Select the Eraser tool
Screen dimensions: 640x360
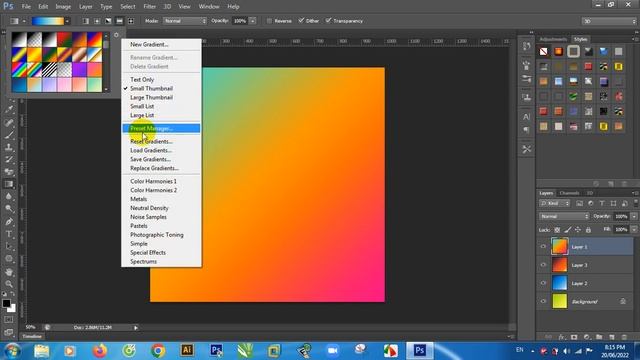(9, 172)
